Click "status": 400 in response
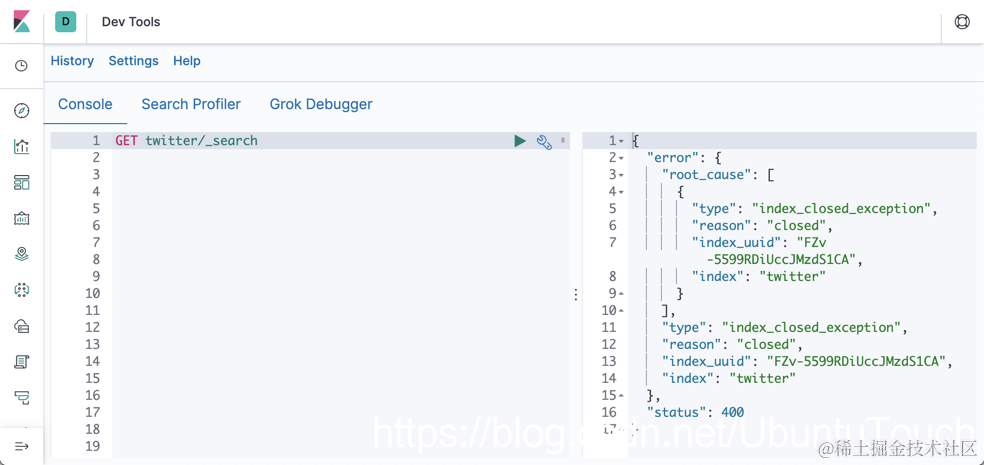Screen dimensions: 984x465 click(x=695, y=412)
